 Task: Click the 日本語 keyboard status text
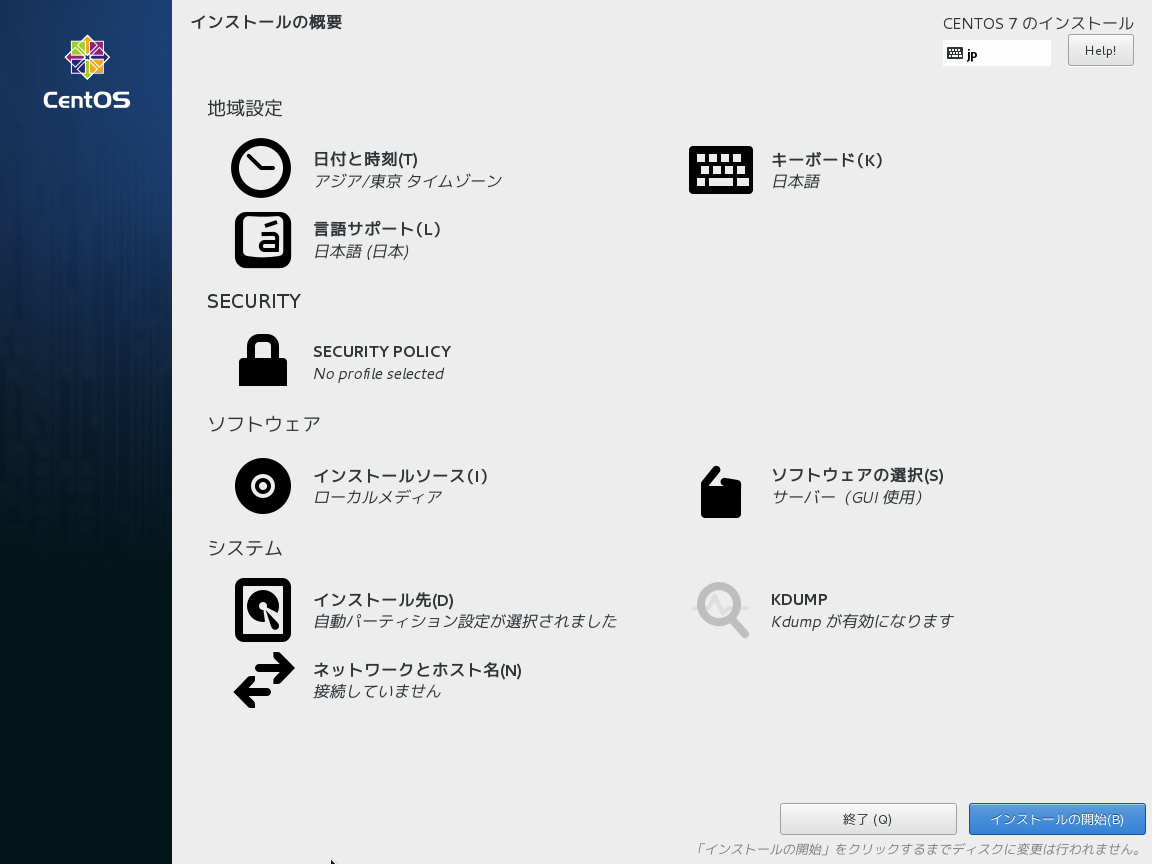[x=795, y=181]
